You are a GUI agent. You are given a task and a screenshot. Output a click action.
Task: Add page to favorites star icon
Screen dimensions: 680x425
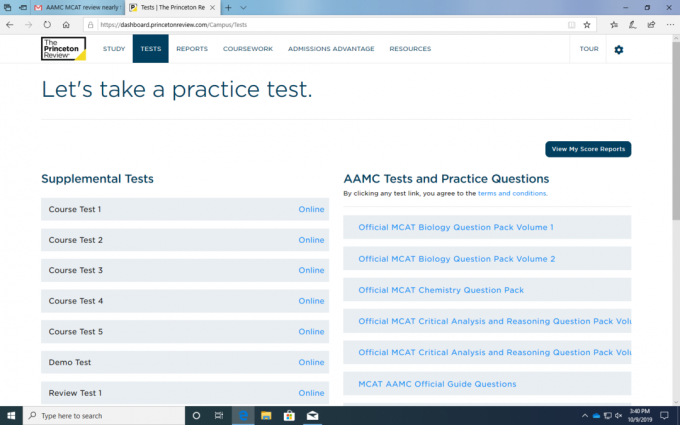(587, 25)
